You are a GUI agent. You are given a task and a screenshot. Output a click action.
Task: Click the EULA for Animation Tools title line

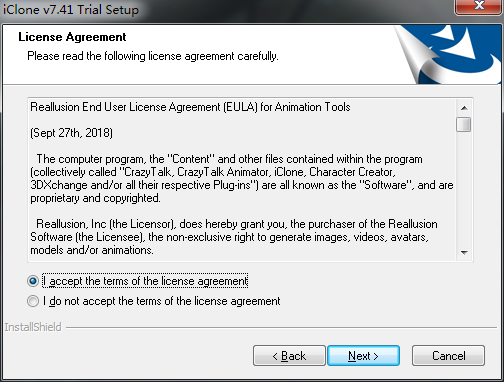click(190, 107)
